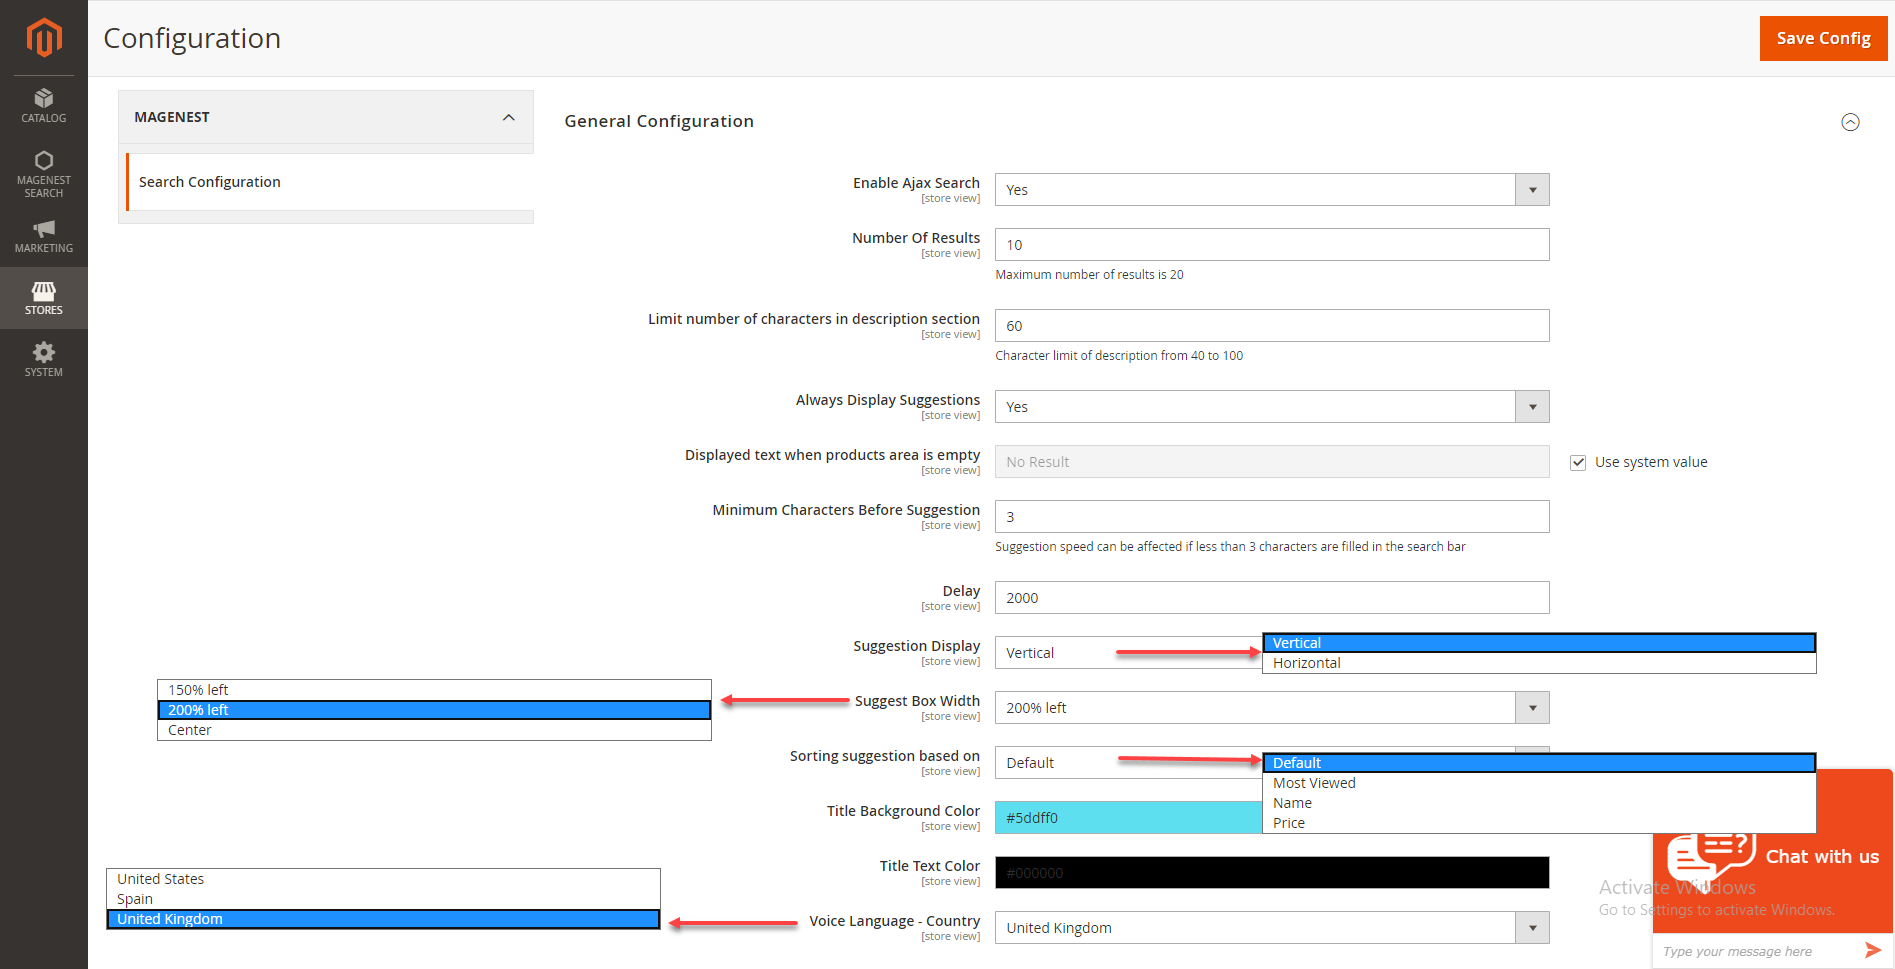Screen dimensions: 1895x969
Task: Open the Magenest Search sidebar icon
Action: [44, 173]
